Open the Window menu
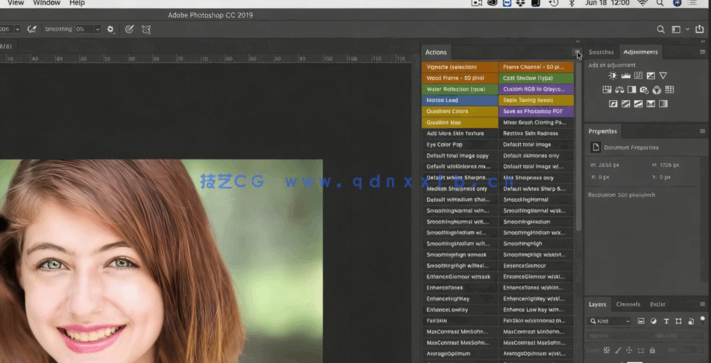 [x=47, y=3]
